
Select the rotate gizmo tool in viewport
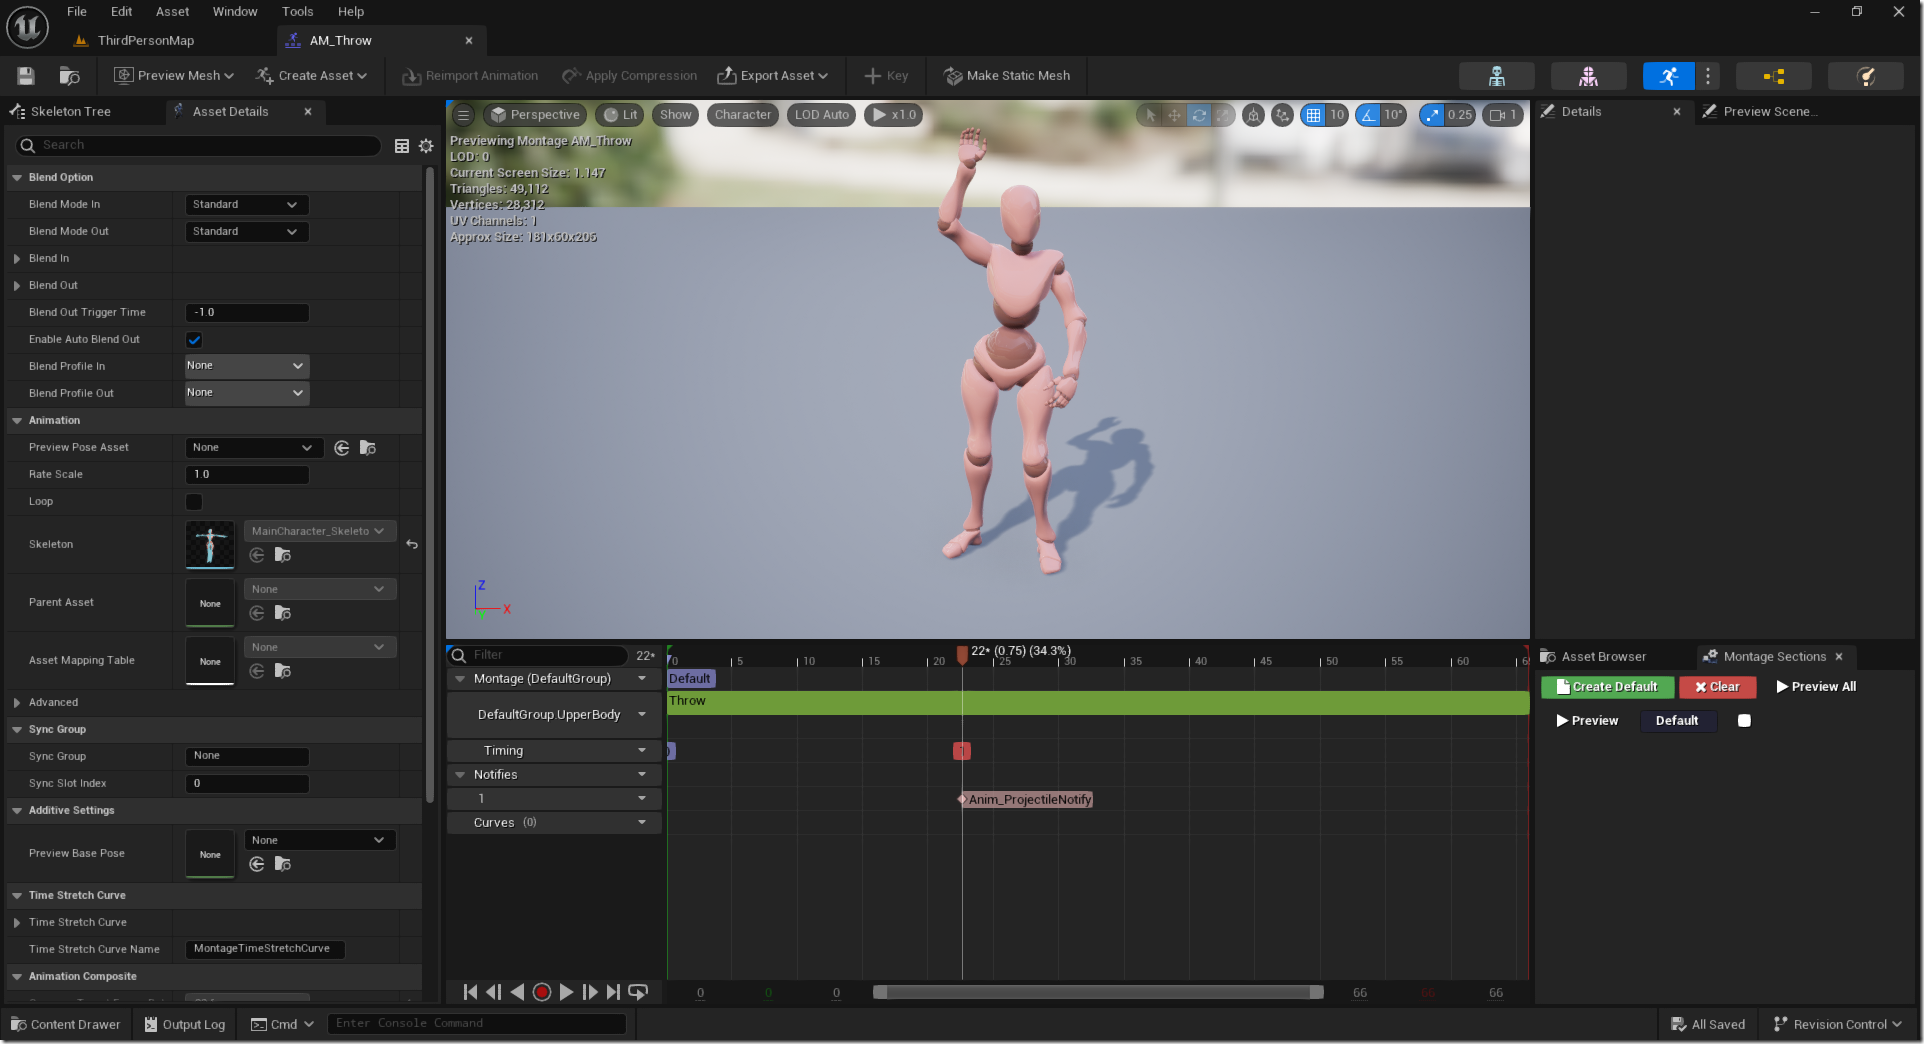1199,115
